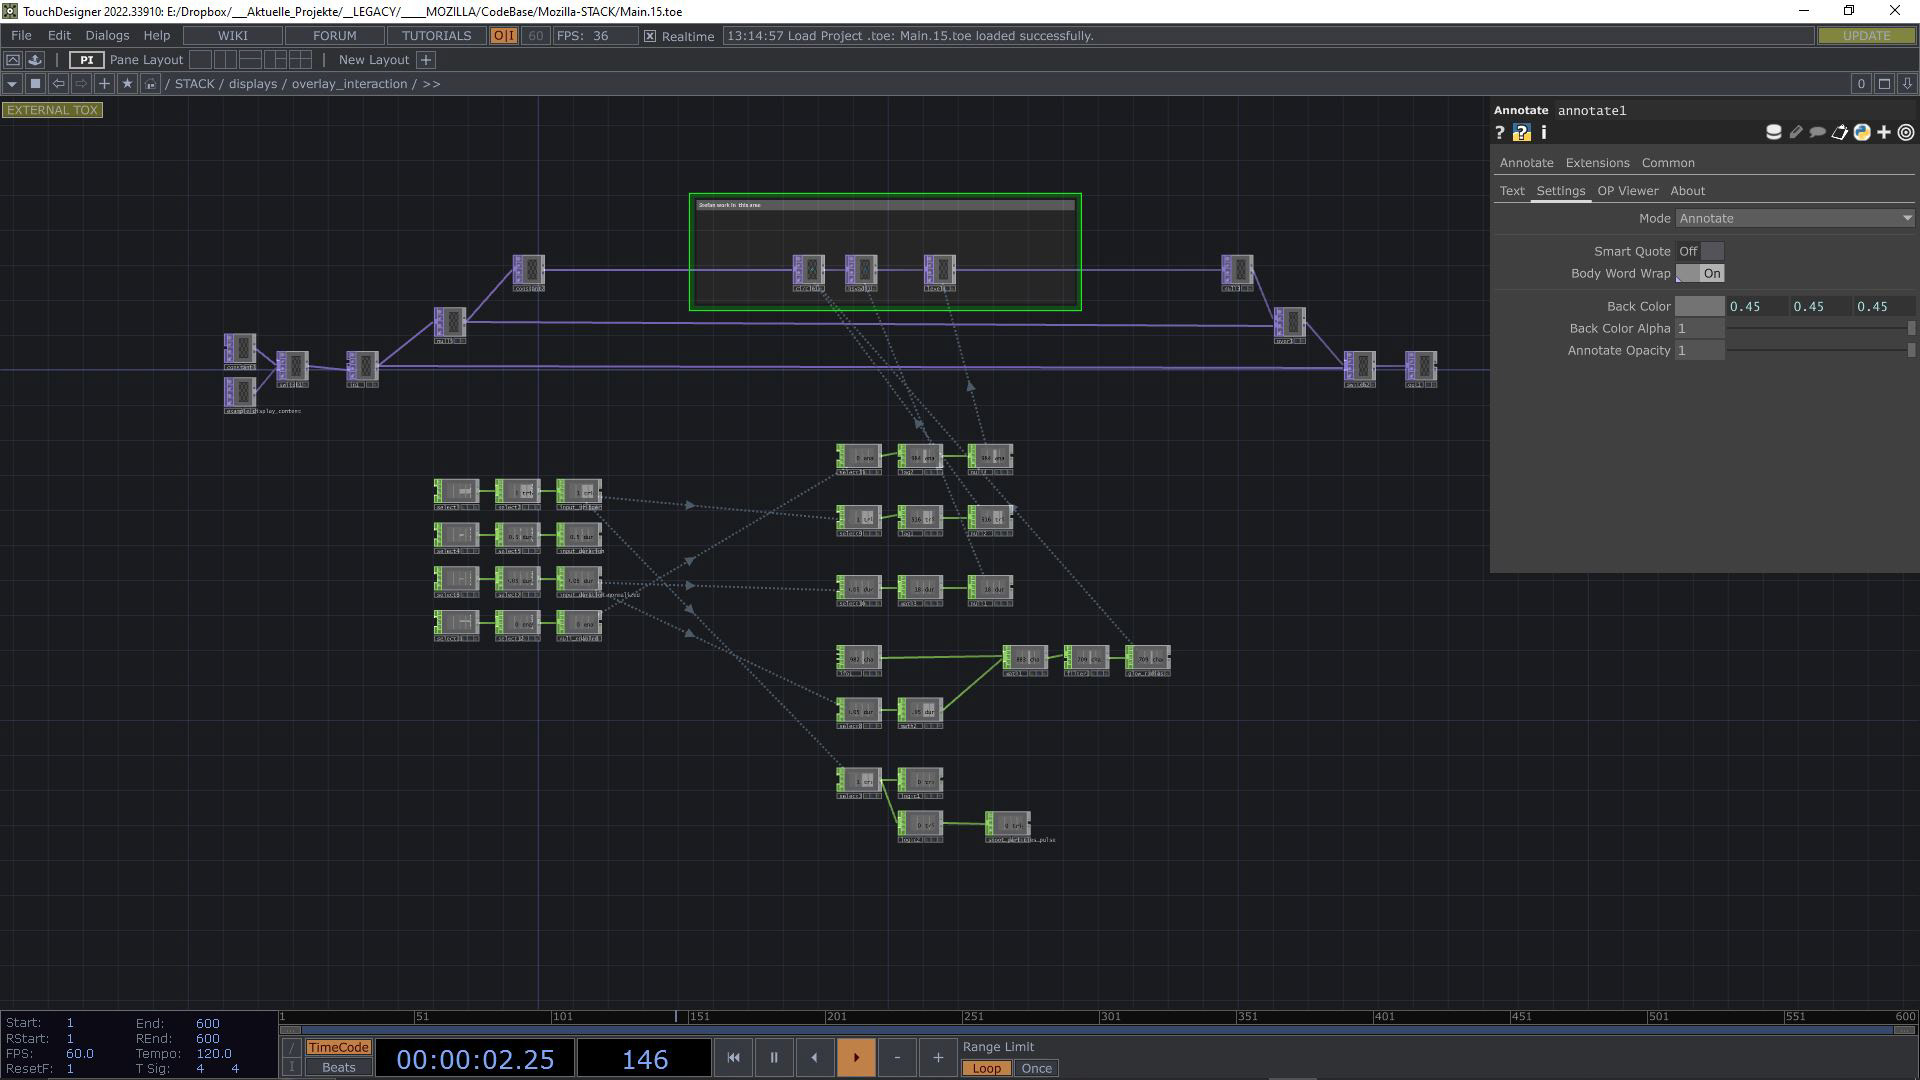The height and width of the screenshot is (1080, 1920).
Task: Click the Python icon in the parameter header
Action: 1862,133
